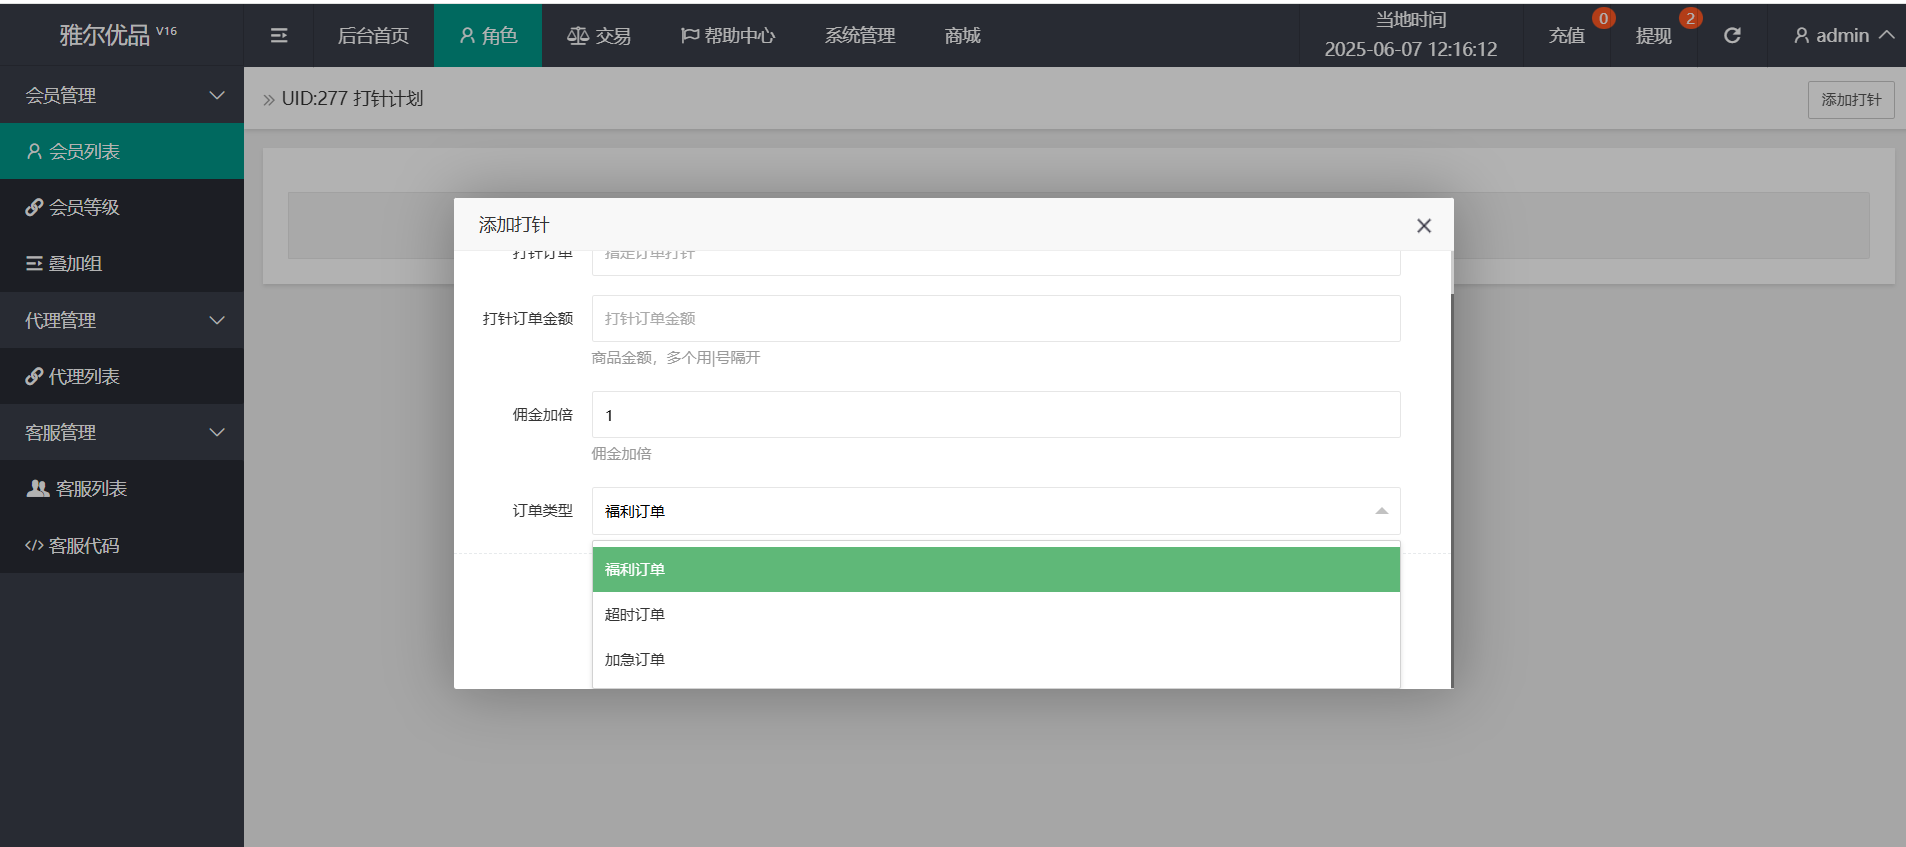This screenshot has width=1906, height=847.
Task: Click the refresh icon in top bar
Action: click(1732, 36)
